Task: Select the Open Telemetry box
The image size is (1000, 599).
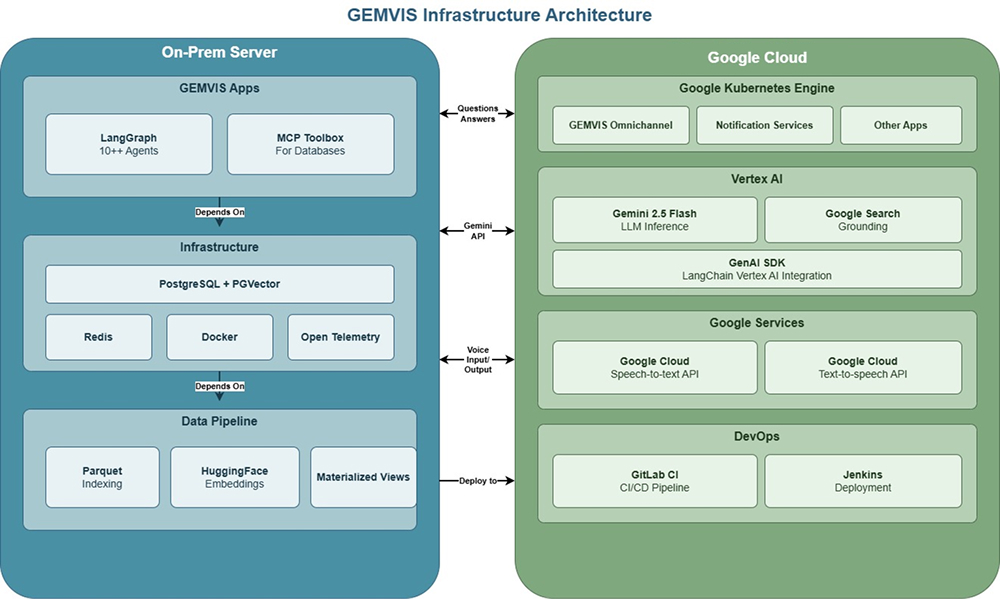Action: tap(341, 337)
